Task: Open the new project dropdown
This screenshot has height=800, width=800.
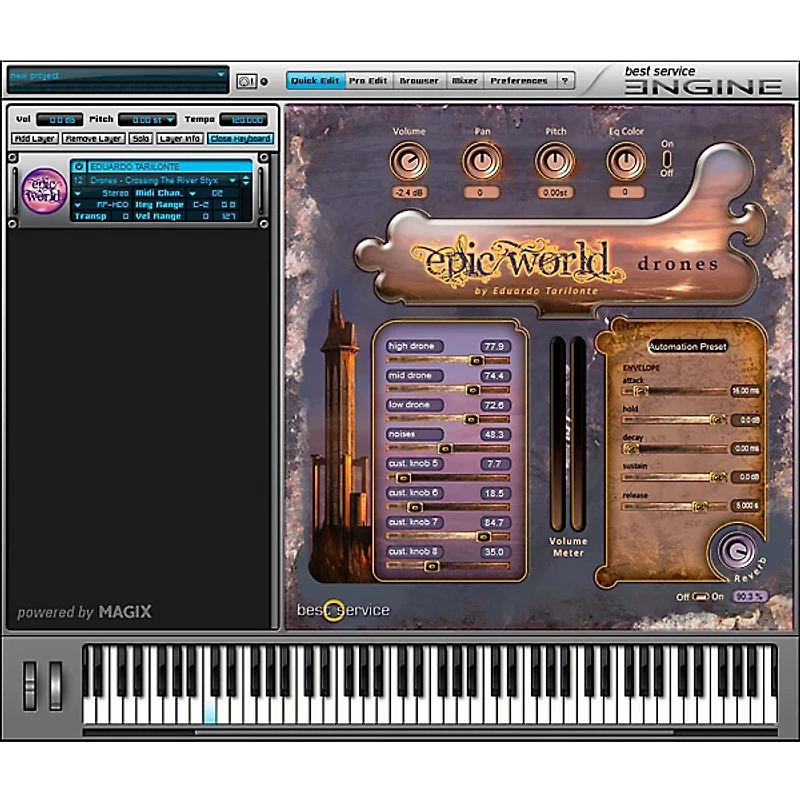Action: coord(221,75)
